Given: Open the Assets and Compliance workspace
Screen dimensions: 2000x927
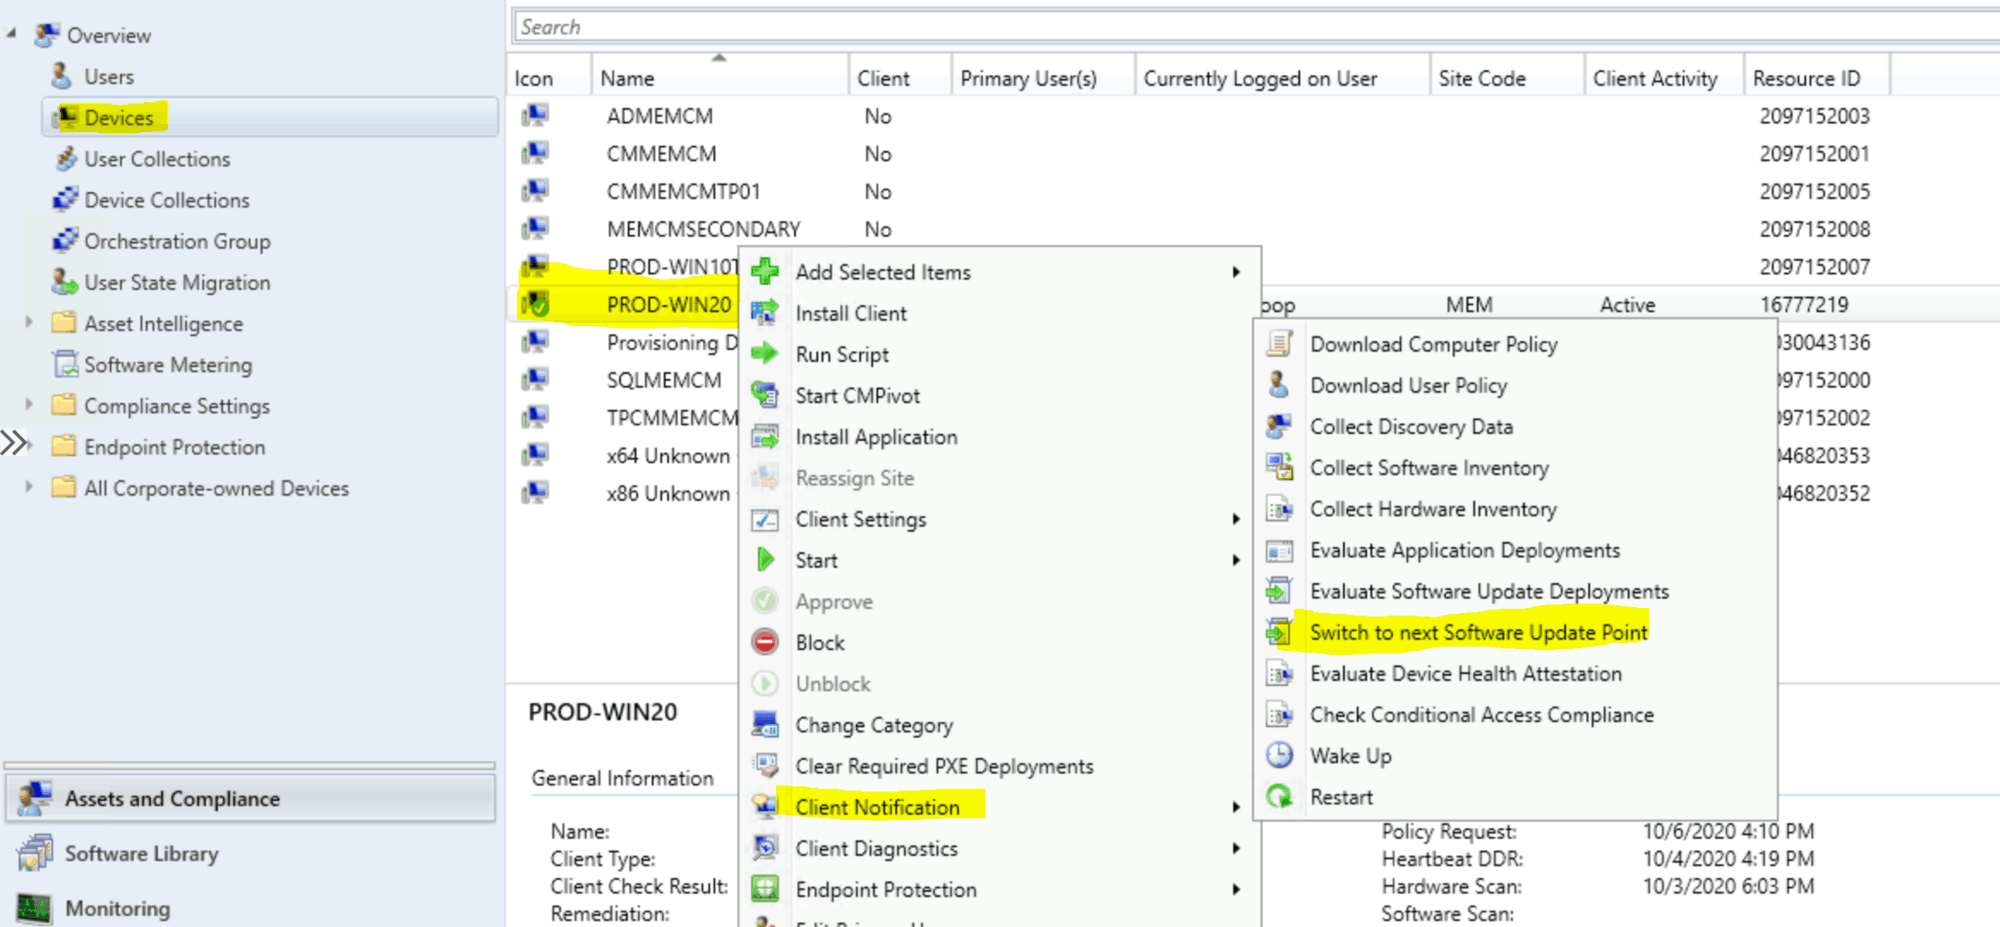Looking at the screenshot, I should 172,798.
